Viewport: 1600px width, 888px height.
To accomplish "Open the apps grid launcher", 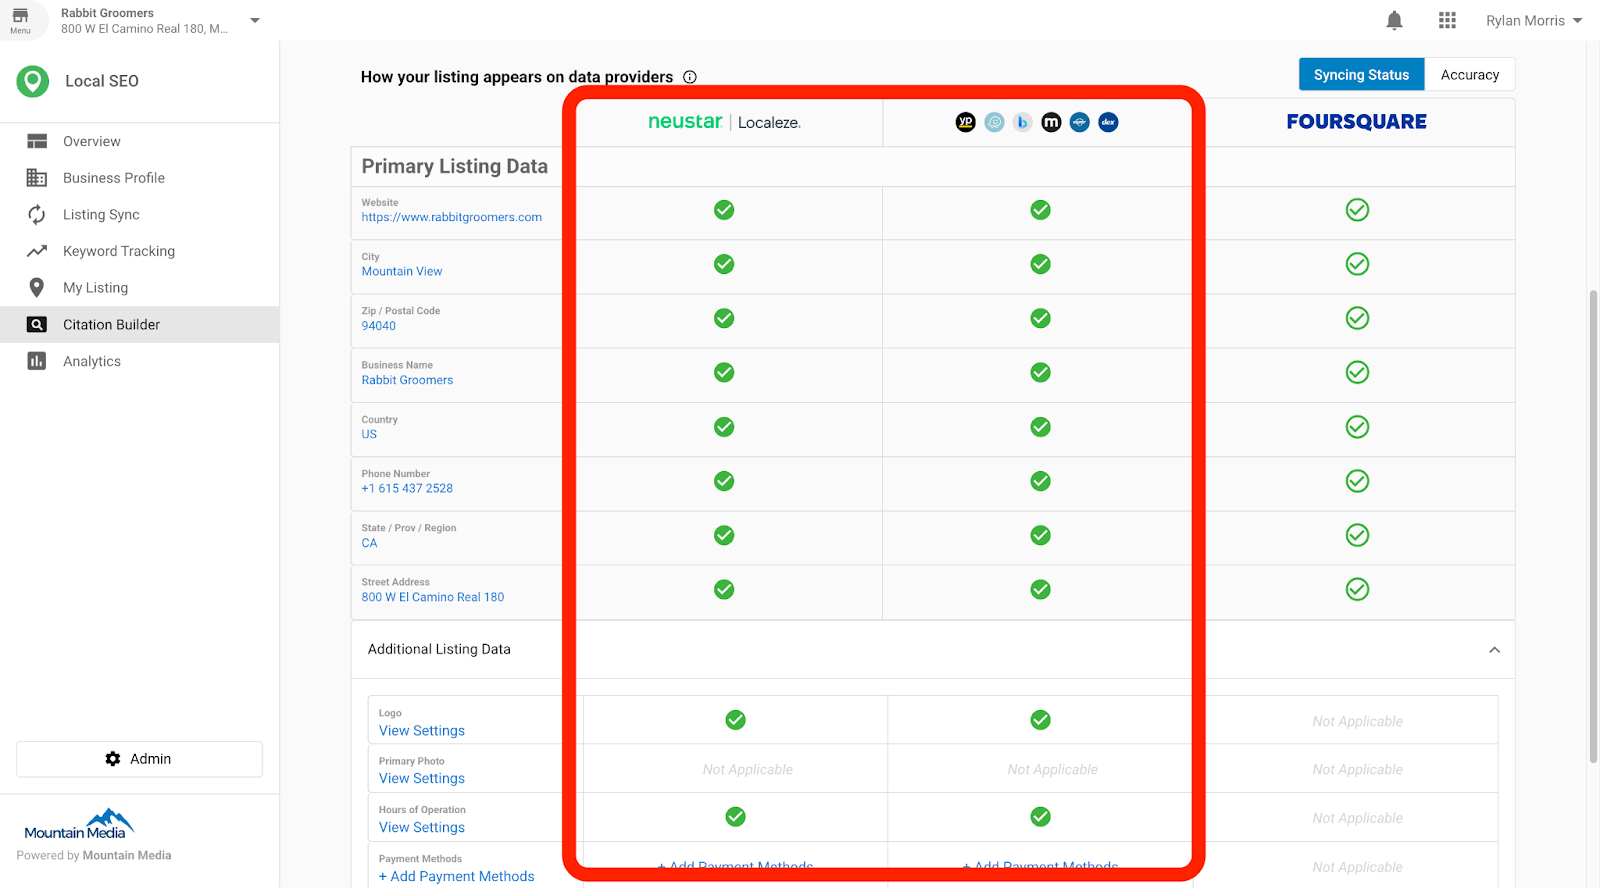I will 1447,20.
